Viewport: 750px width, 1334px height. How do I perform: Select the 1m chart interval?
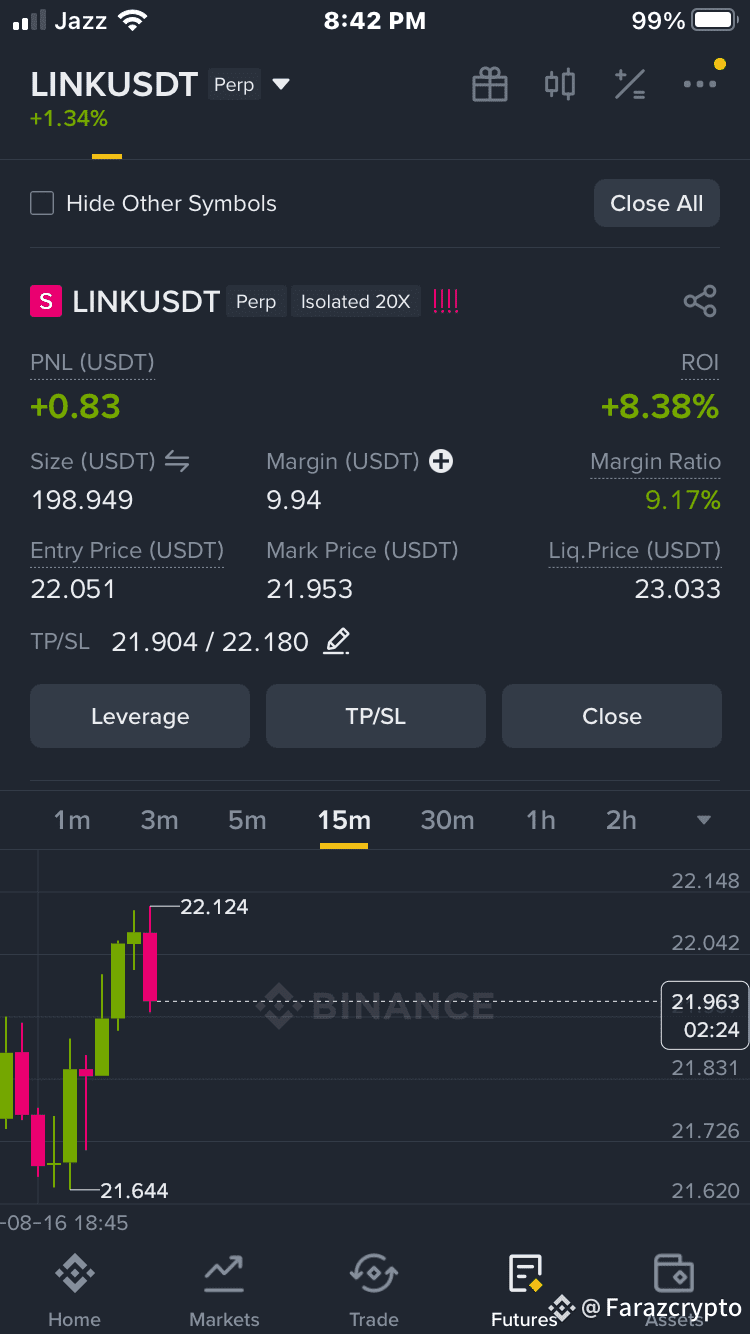pyautogui.click(x=72, y=820)
